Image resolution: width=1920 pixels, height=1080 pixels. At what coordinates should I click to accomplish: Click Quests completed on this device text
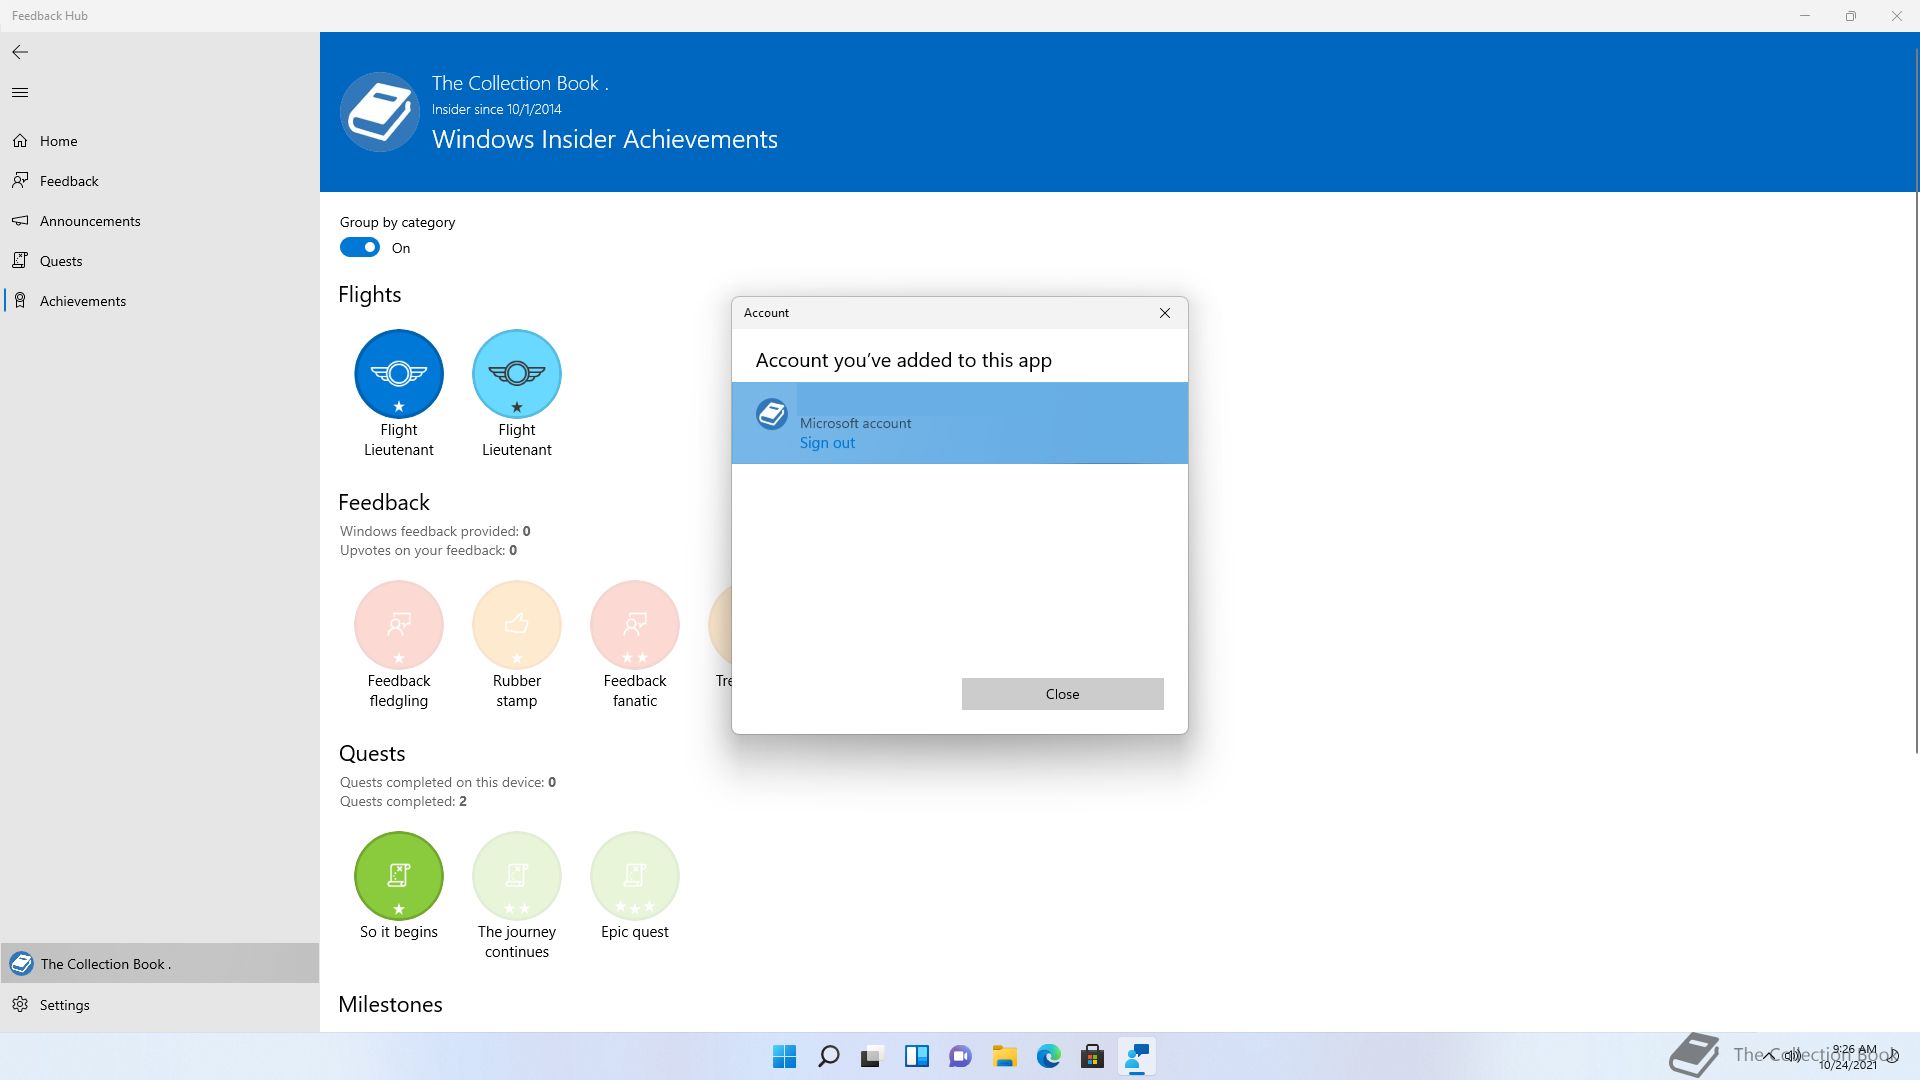pos(447,783)
